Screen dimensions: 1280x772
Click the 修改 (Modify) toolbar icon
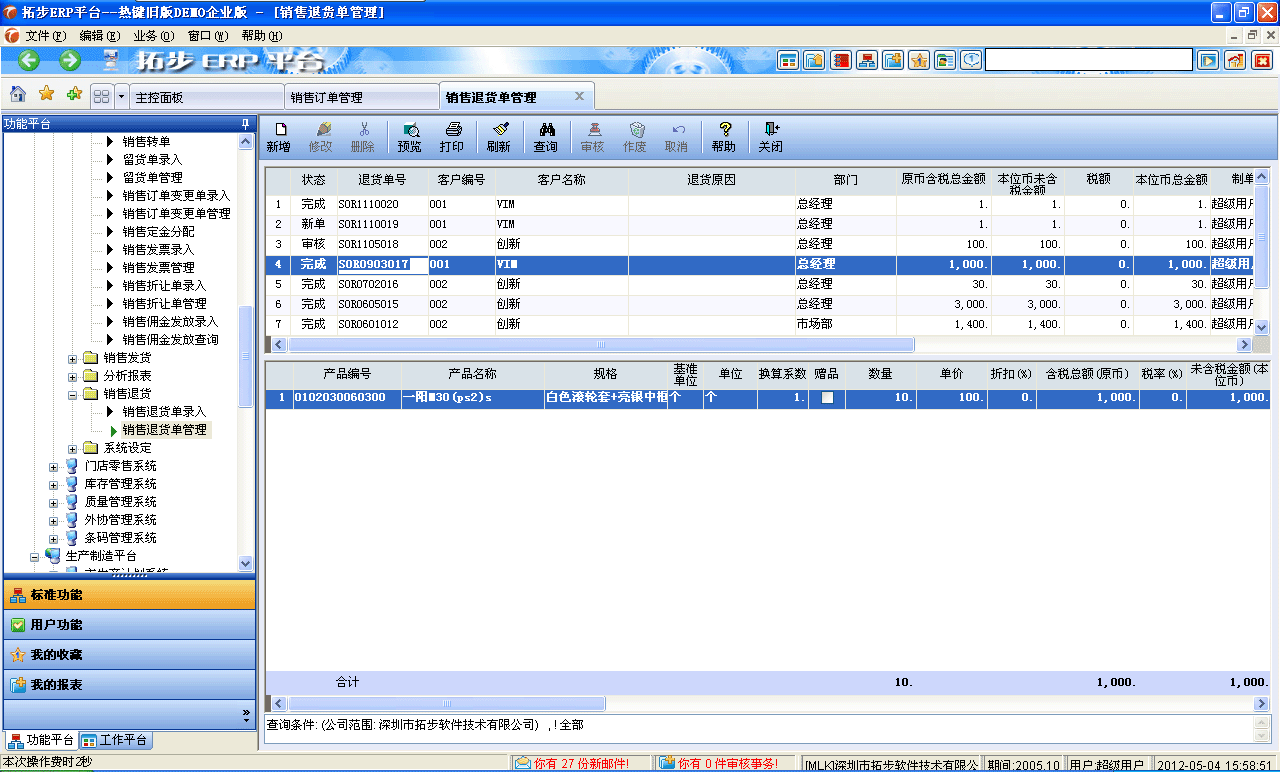click(322, 136)
